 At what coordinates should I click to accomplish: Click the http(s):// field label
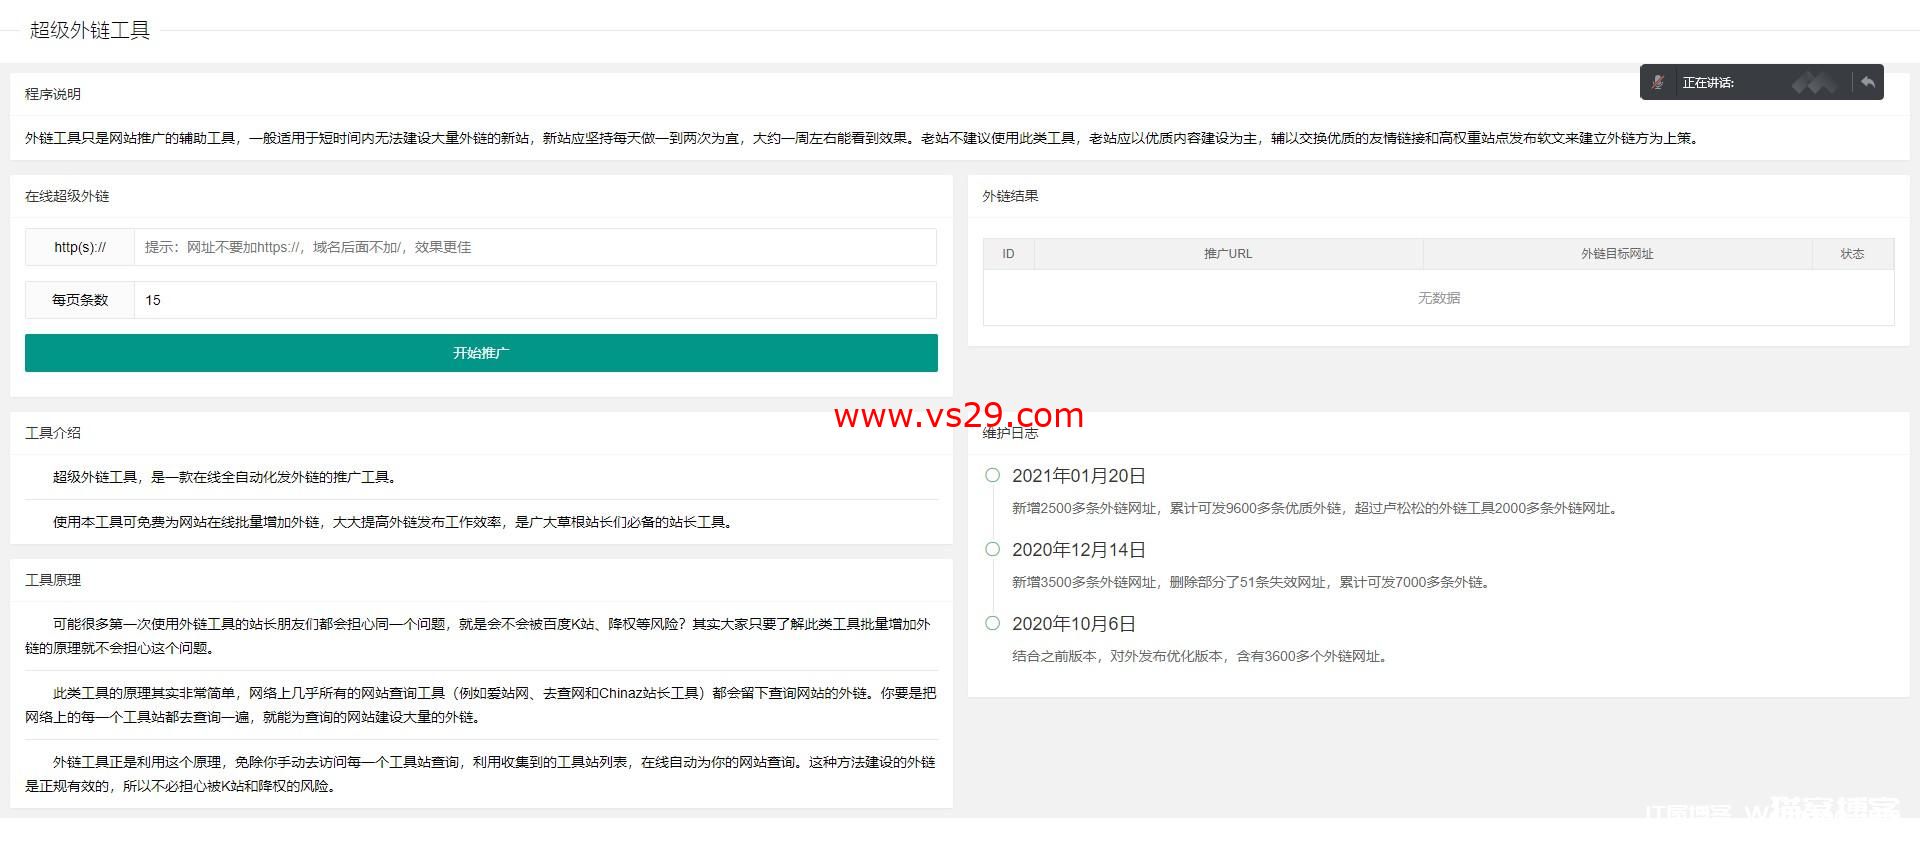80,247
